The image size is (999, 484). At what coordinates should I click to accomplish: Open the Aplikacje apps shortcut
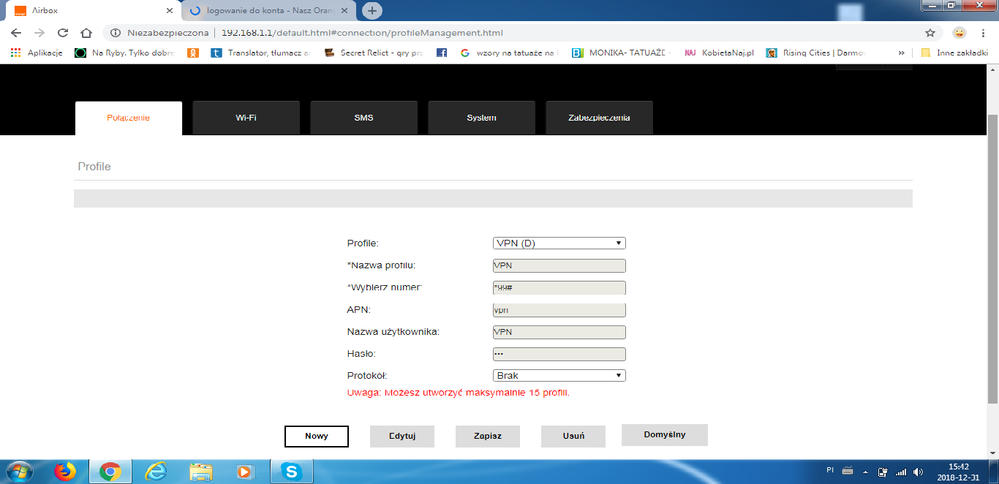point(38,52)
